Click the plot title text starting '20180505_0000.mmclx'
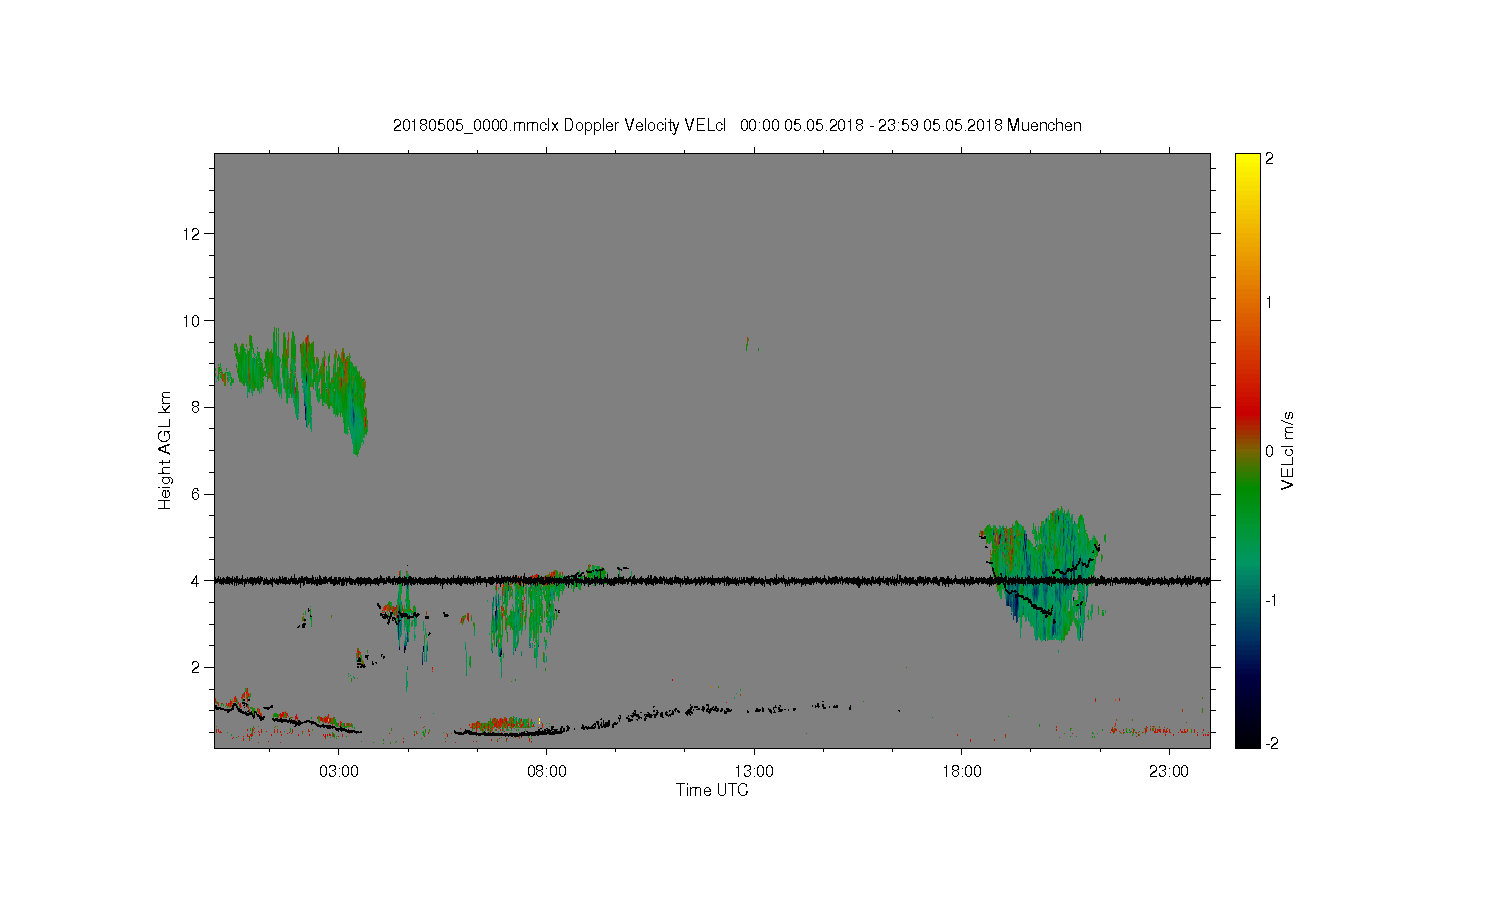Viewport: 1500px width, 900px height. pos(737,125)
